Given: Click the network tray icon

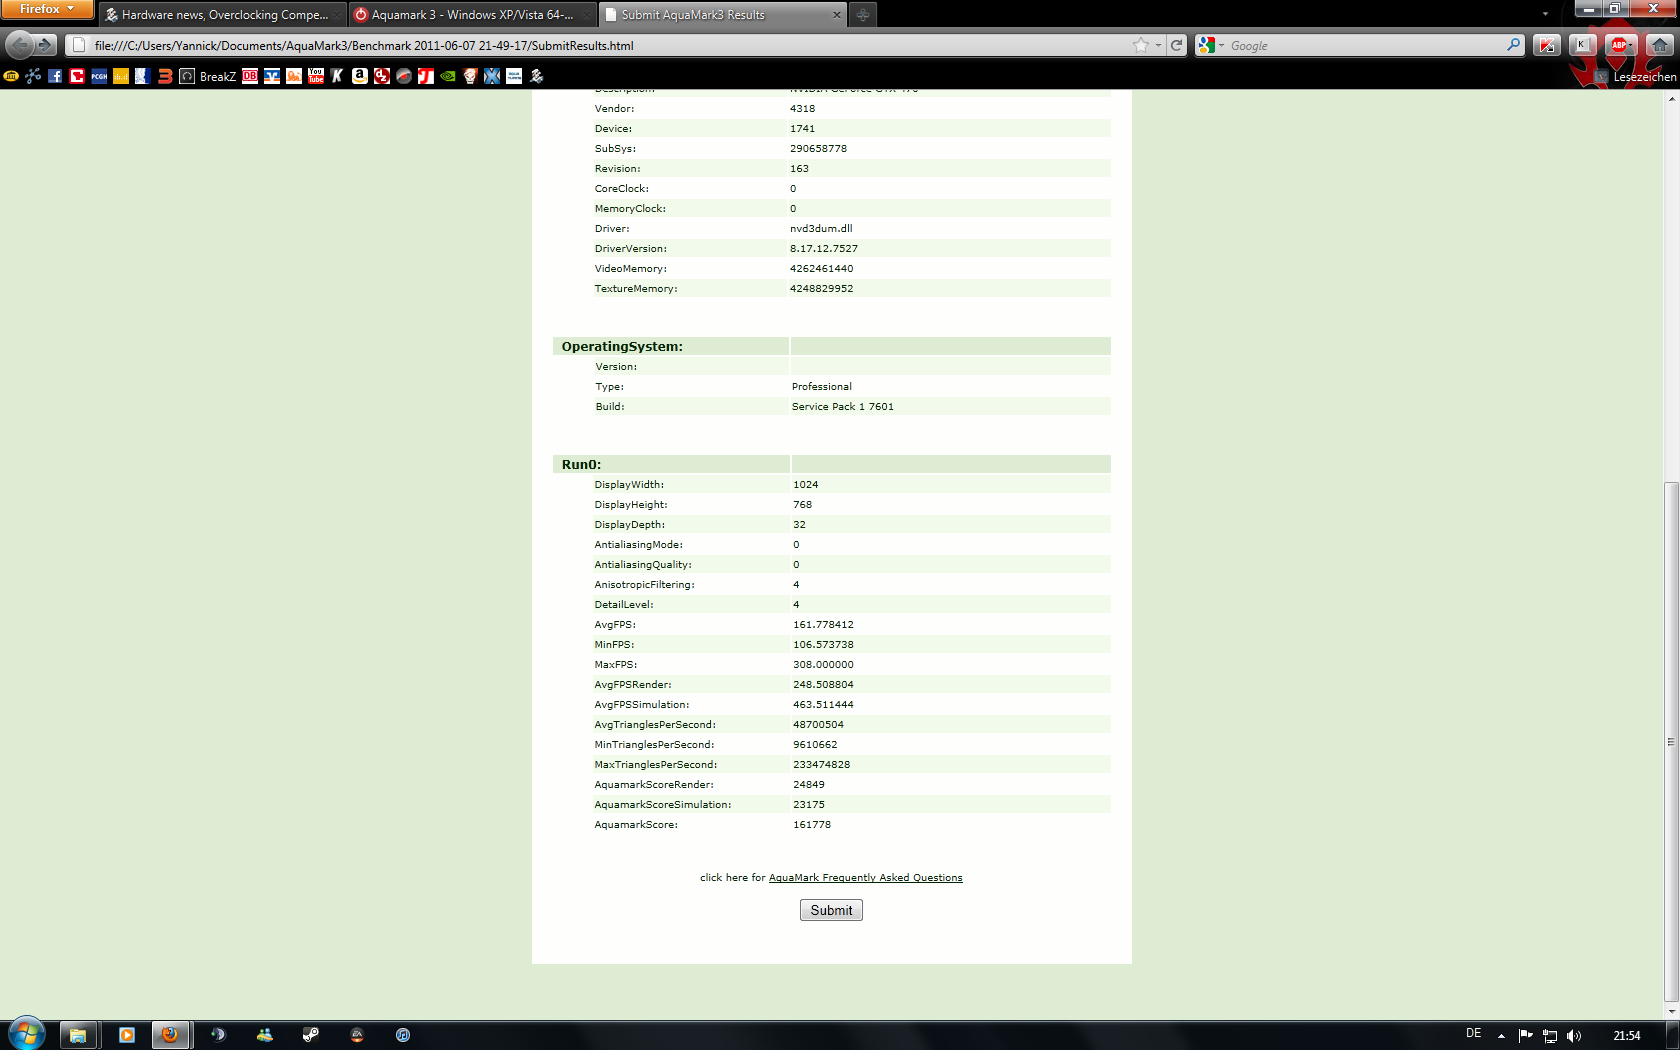Looking at the screenshot, I should [x=1550, y=1036].
